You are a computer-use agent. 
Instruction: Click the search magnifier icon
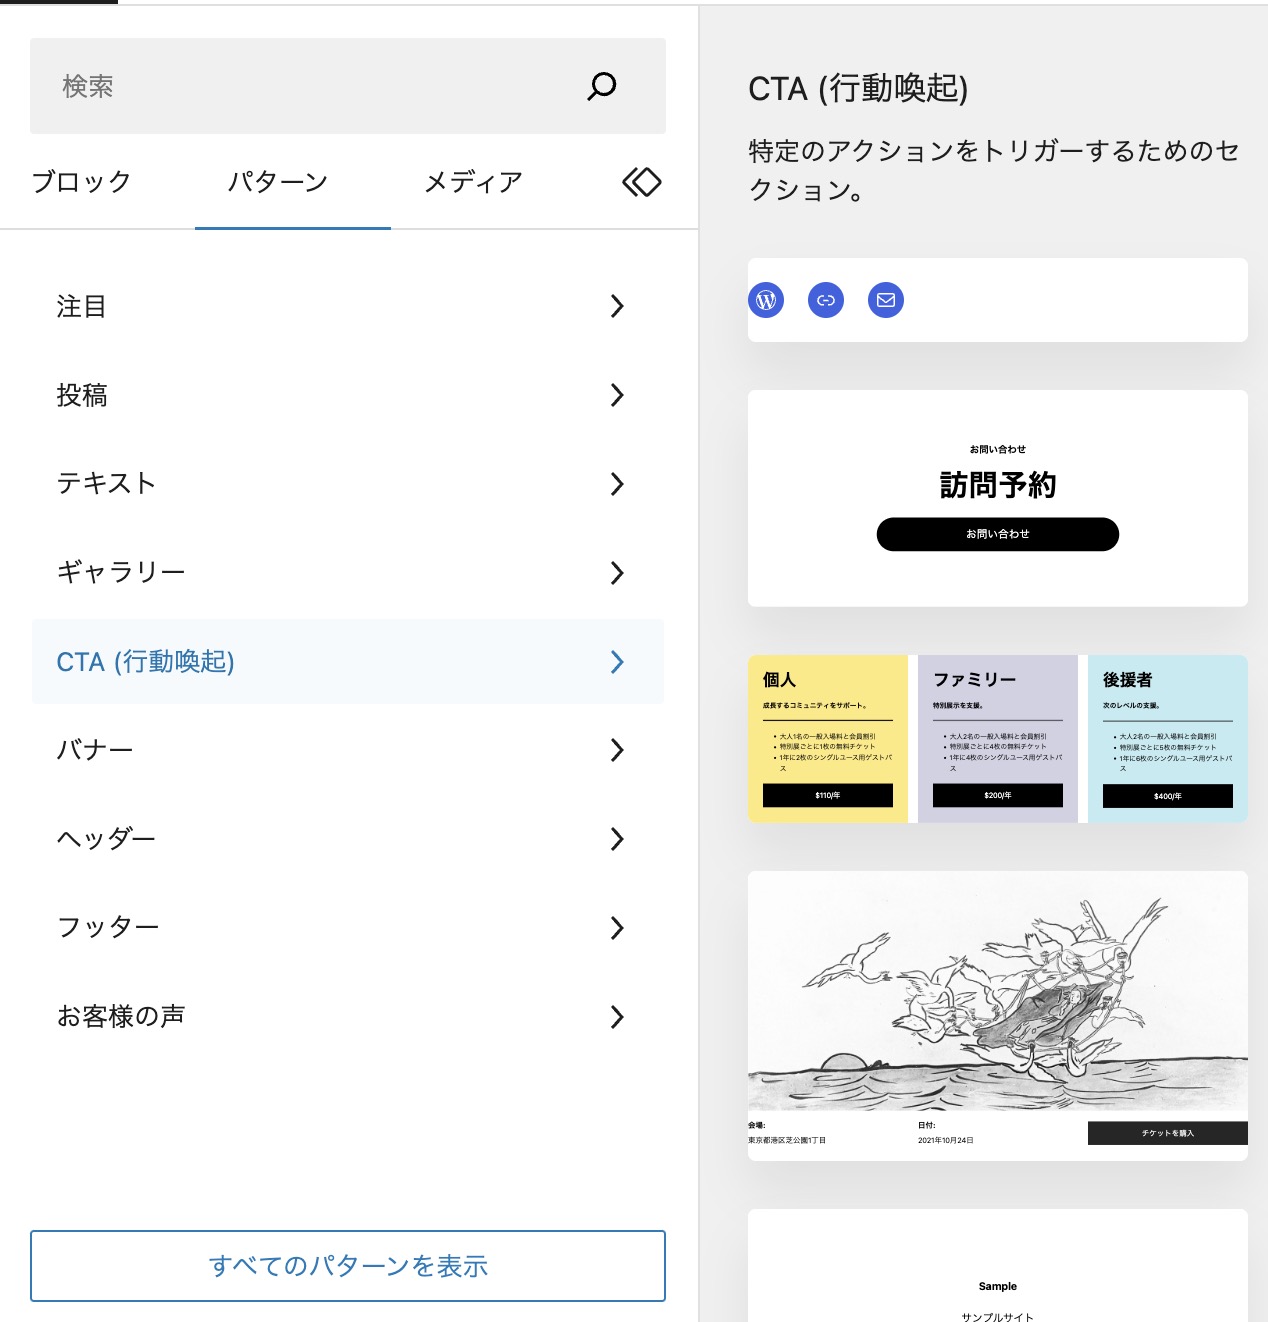(601, 86)
